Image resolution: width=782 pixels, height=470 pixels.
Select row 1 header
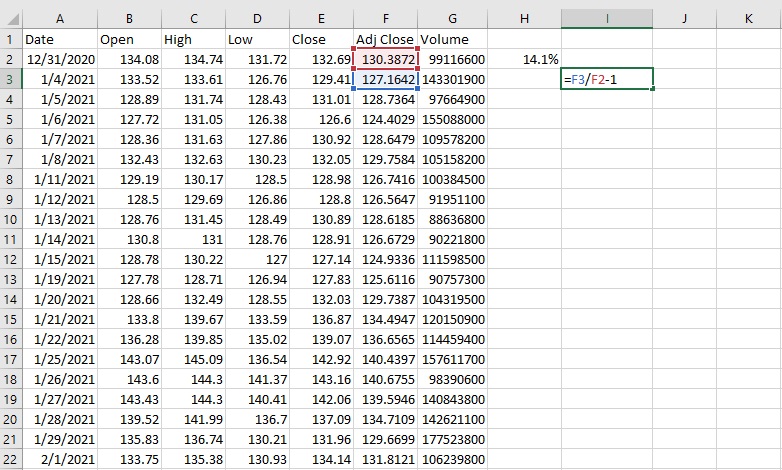pyautogui.click(x=10, y=40)
